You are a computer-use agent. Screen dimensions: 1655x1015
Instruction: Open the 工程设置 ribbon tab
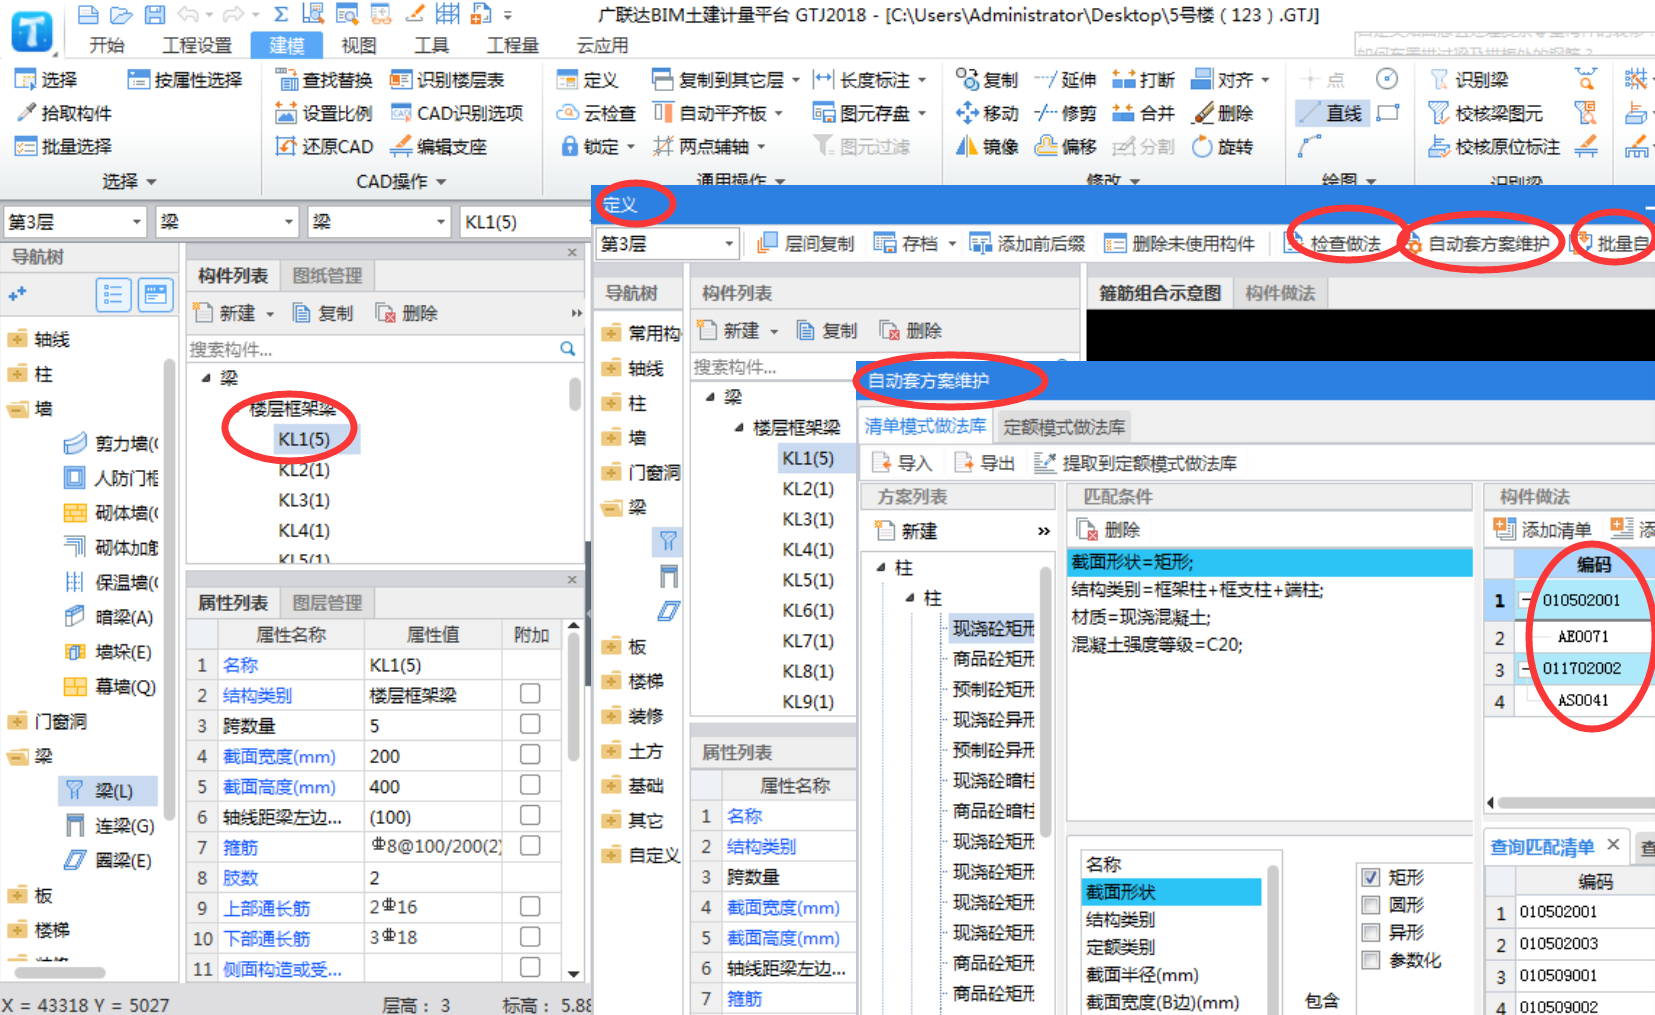point(197,45)
